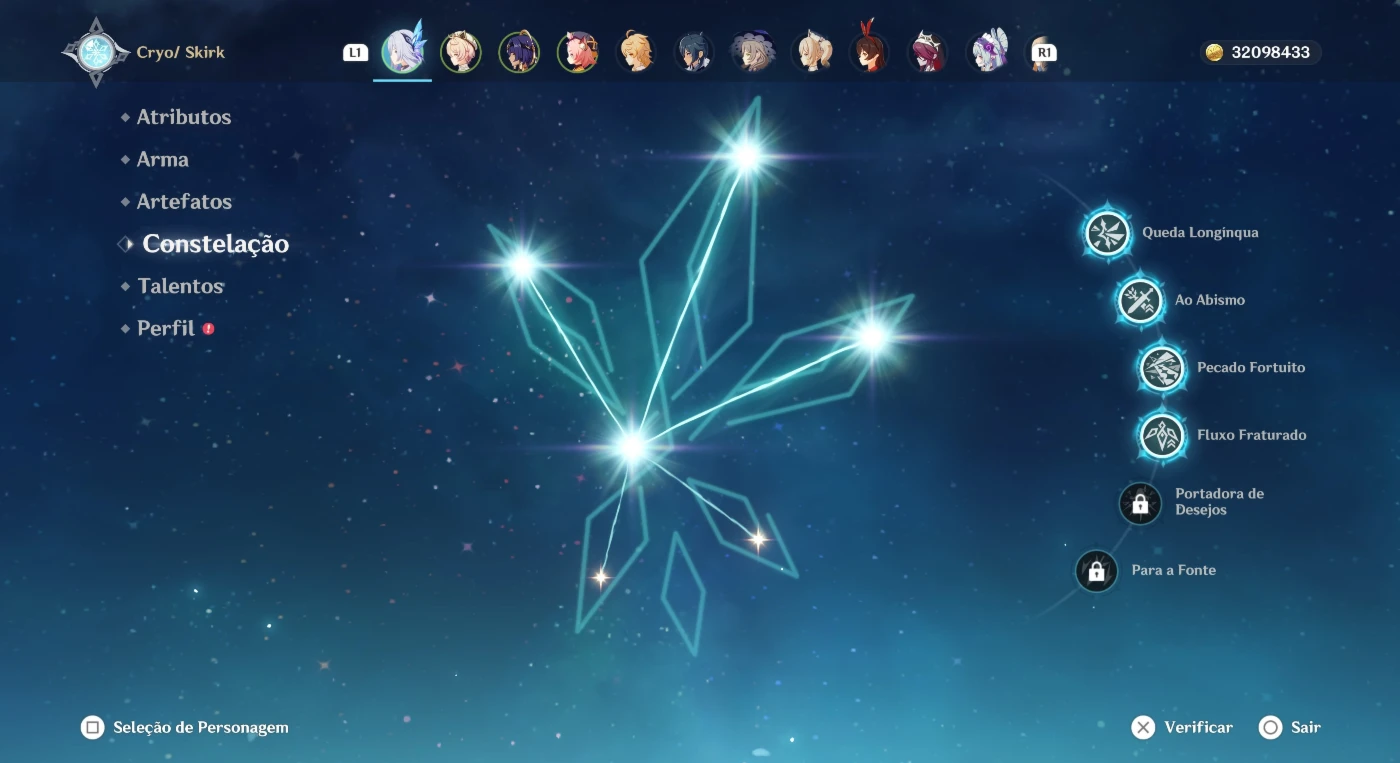Select the witch hat character portrait
Viewport: 1400px width, 763px height.
click(752, 52)
